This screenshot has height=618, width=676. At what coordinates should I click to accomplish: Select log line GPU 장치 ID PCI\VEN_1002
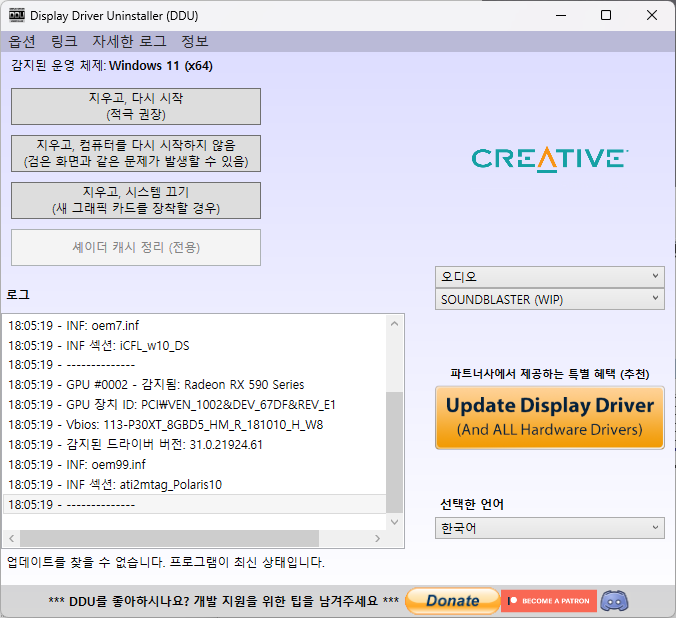pyautogui.click(x=194, y=405)
